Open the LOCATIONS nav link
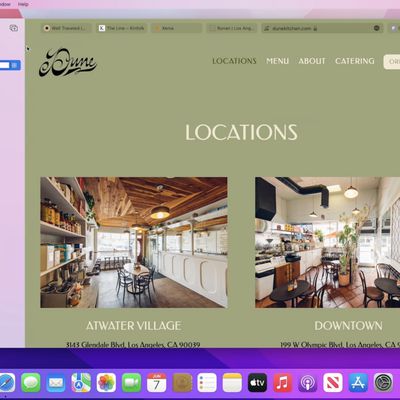 234,61
